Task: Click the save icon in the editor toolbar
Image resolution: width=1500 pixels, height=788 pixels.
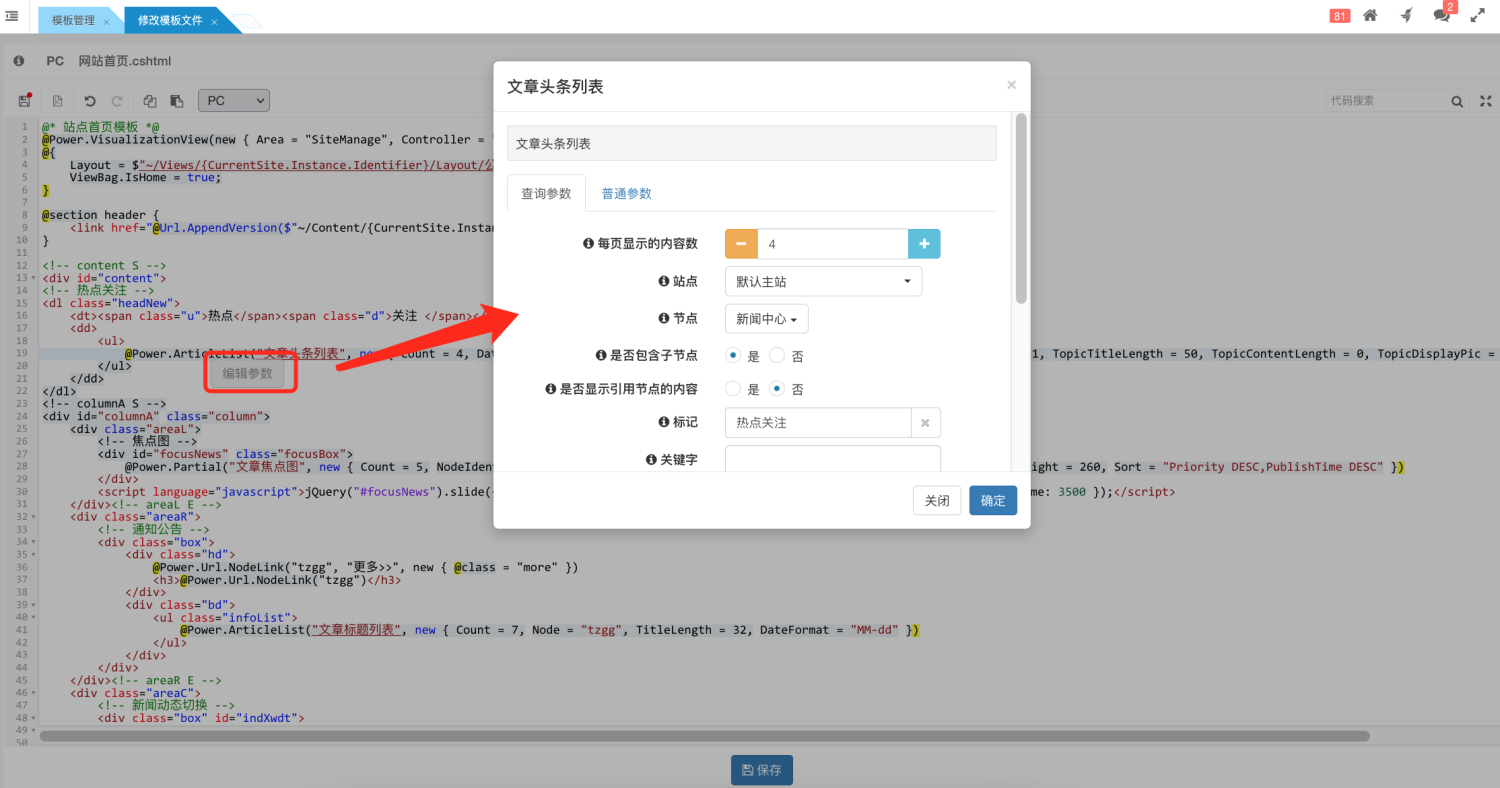Action: (25, 101)
